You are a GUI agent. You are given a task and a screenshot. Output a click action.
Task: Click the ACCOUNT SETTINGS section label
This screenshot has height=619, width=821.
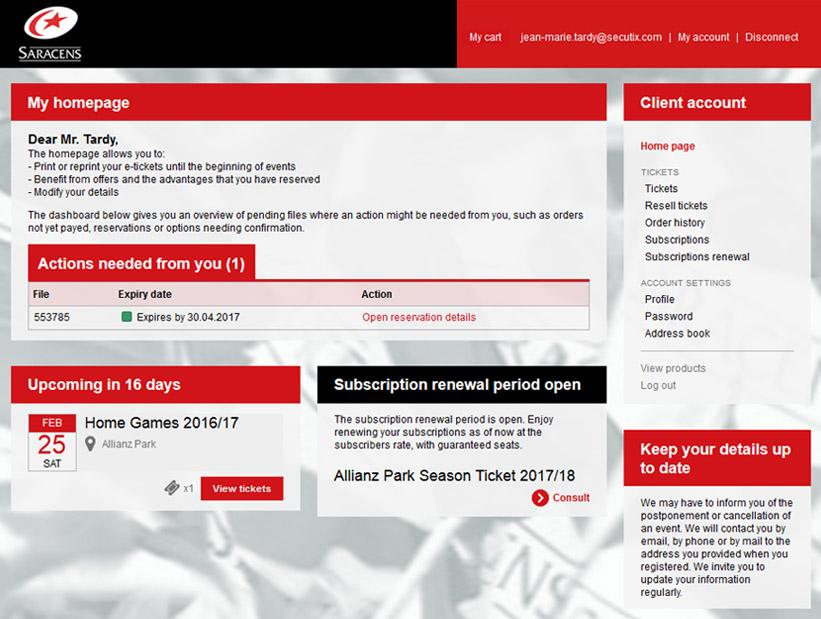click(x=685, y=283)
